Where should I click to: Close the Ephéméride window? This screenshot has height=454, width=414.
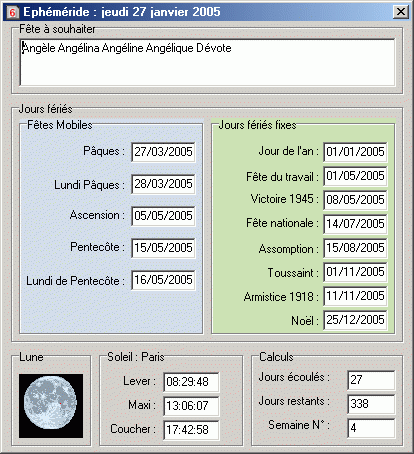pyautogui.click(x=400, y=12)
